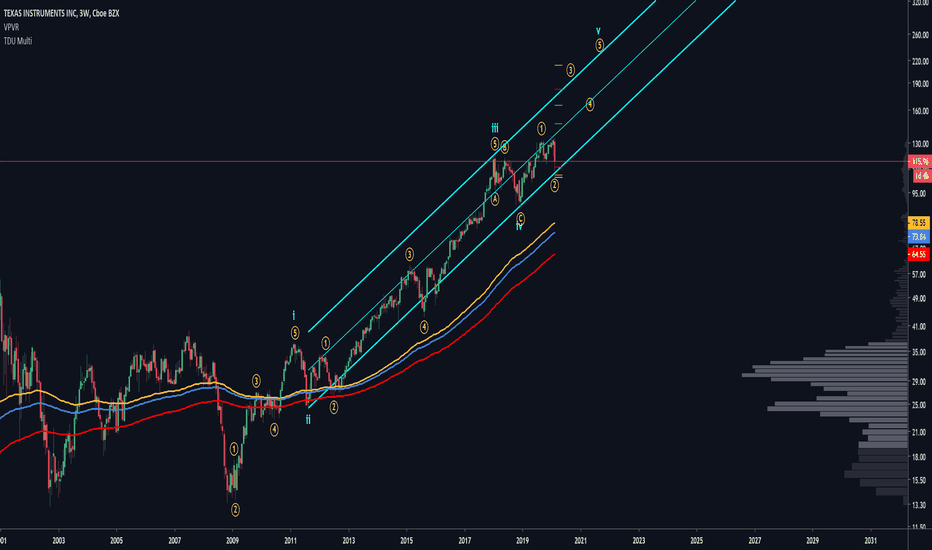Screen dimensions: 932x550
Task: Click the 220.00 price axis label
Action: pos(920,61)
